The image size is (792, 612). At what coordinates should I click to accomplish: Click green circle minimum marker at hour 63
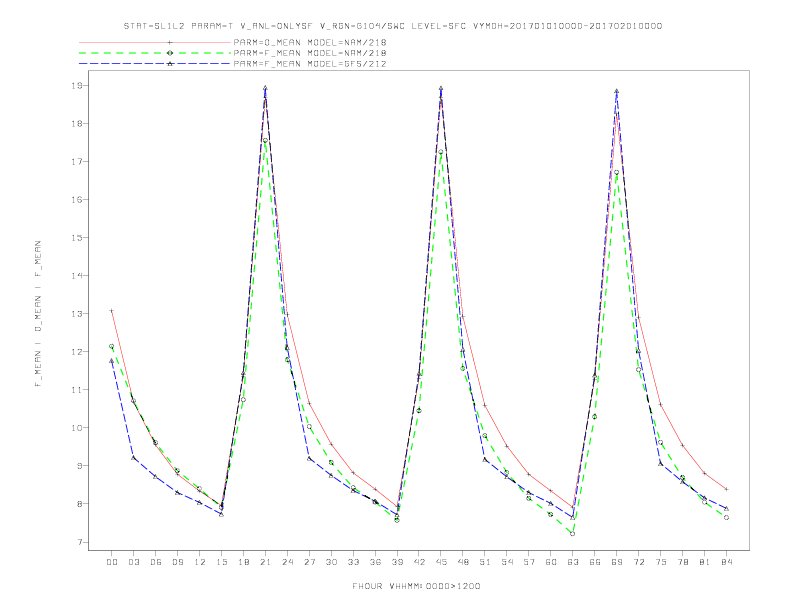tap(573, 534)
